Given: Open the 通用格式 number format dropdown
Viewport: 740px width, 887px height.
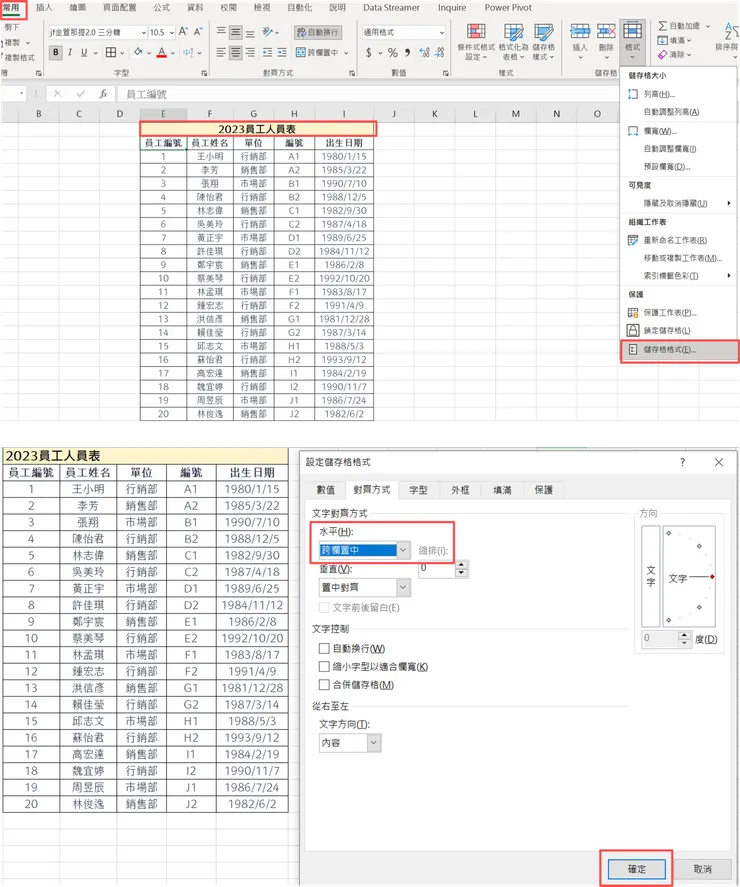Looking at the screenshot, I should tap(442, 32).
